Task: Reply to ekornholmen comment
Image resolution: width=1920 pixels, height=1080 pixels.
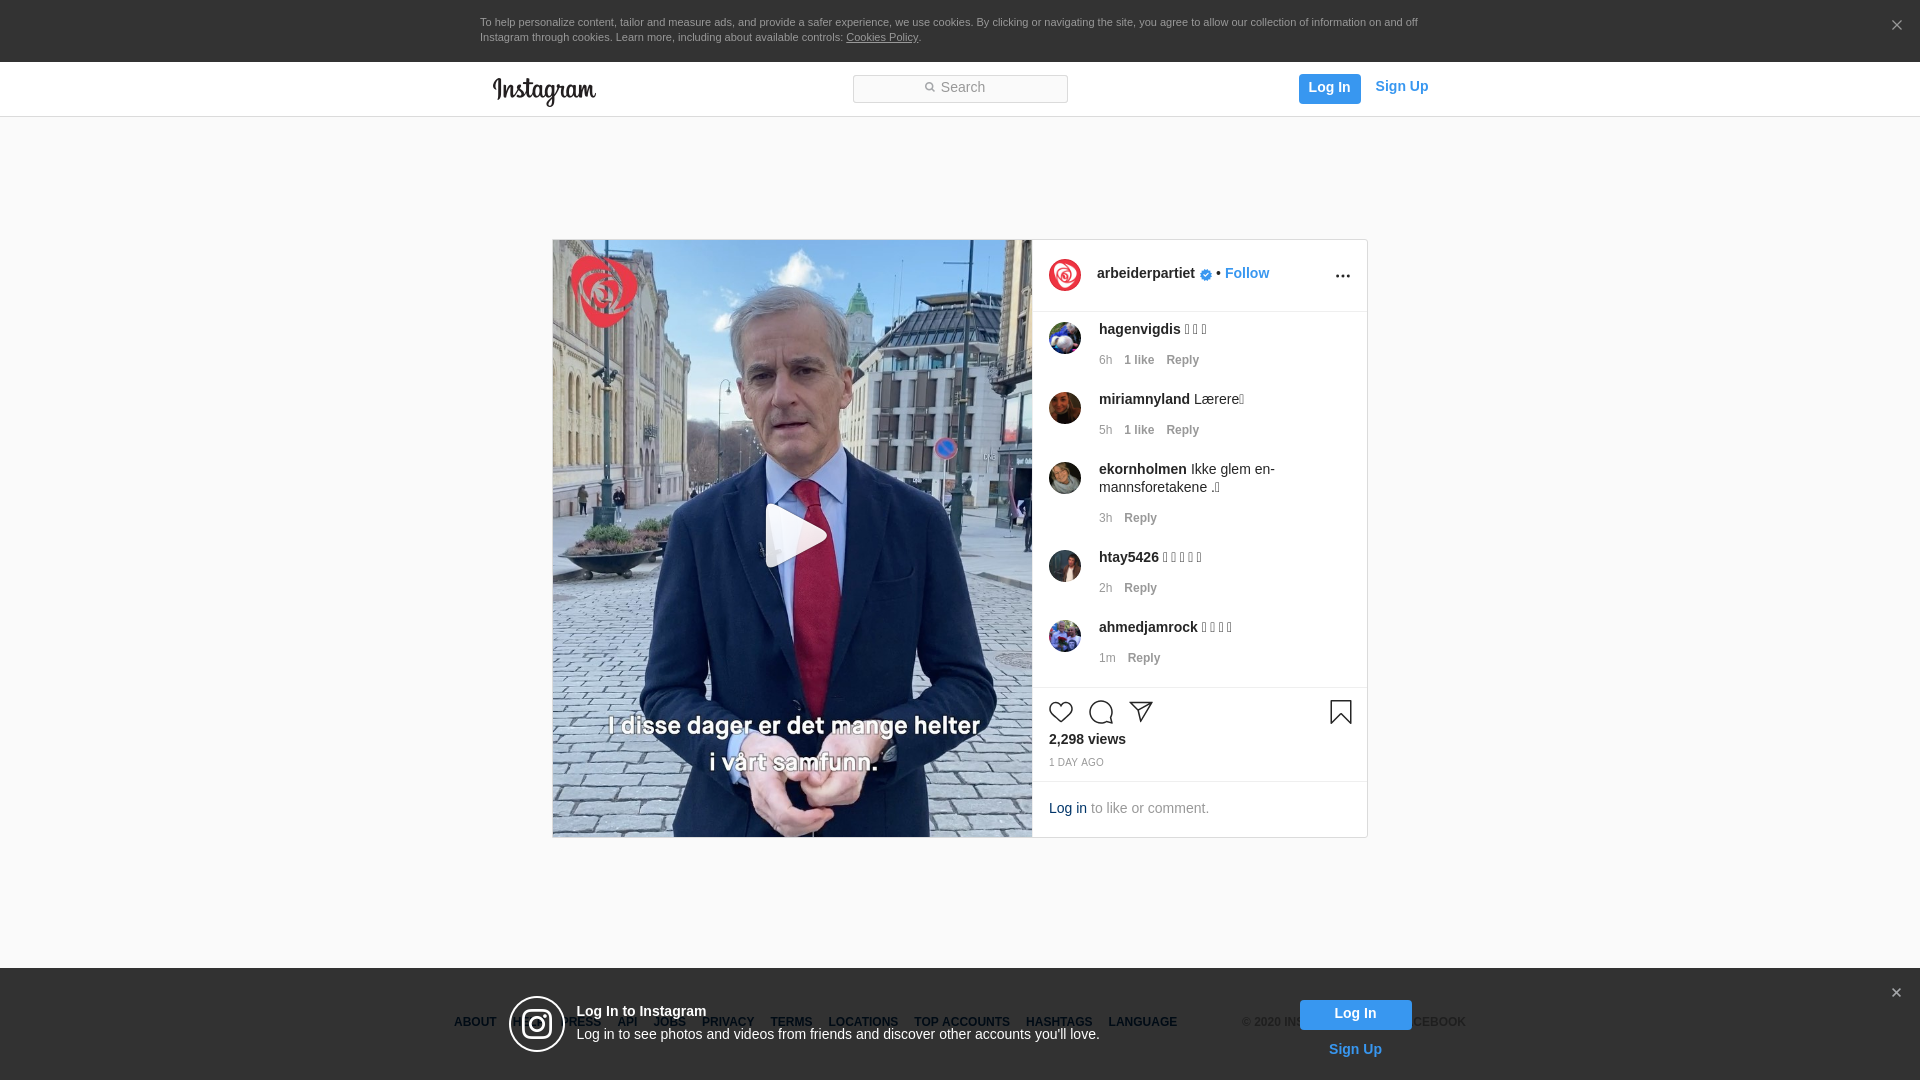Action: 1140,518
